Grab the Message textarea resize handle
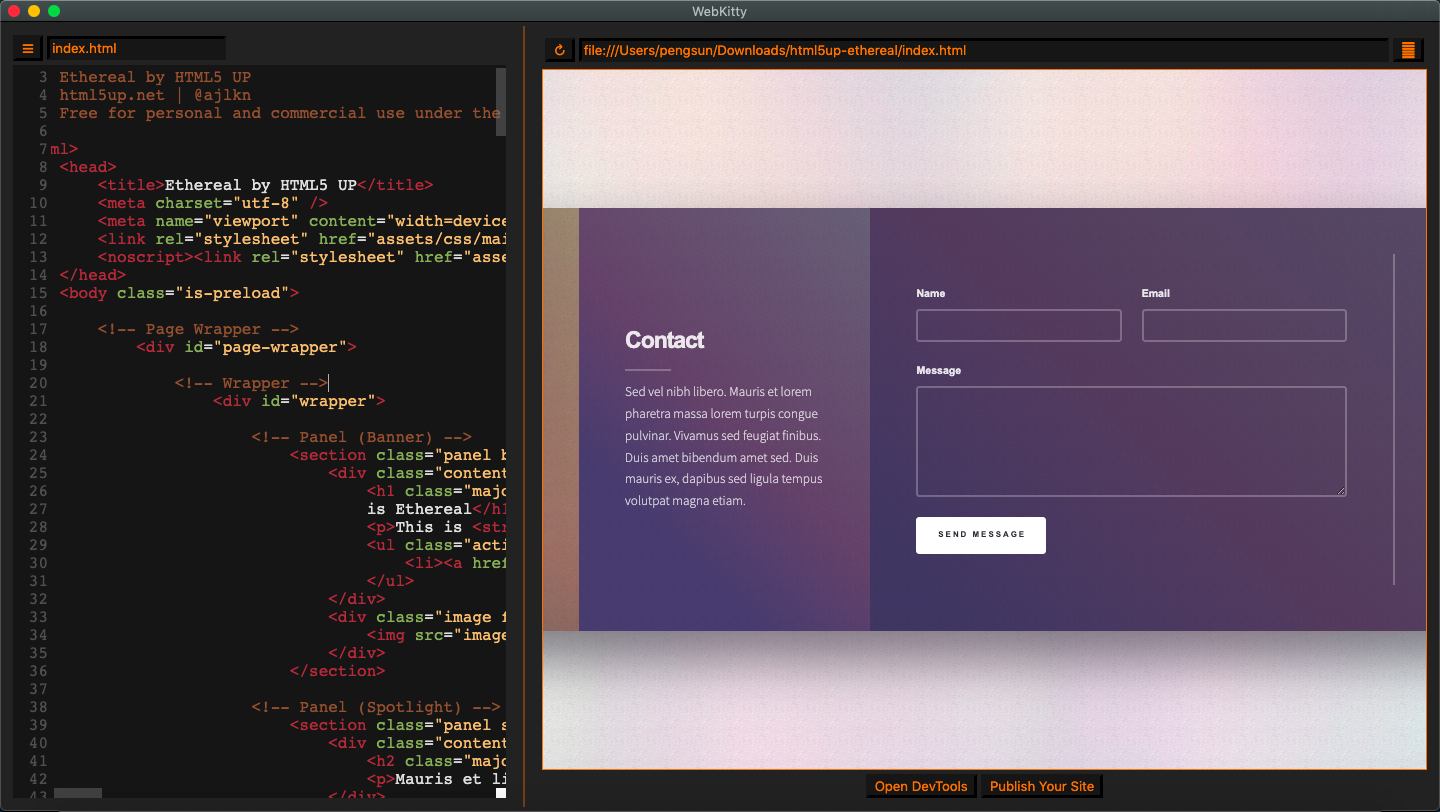The width and height of the screenshot is (1440, 812). 1341,491
